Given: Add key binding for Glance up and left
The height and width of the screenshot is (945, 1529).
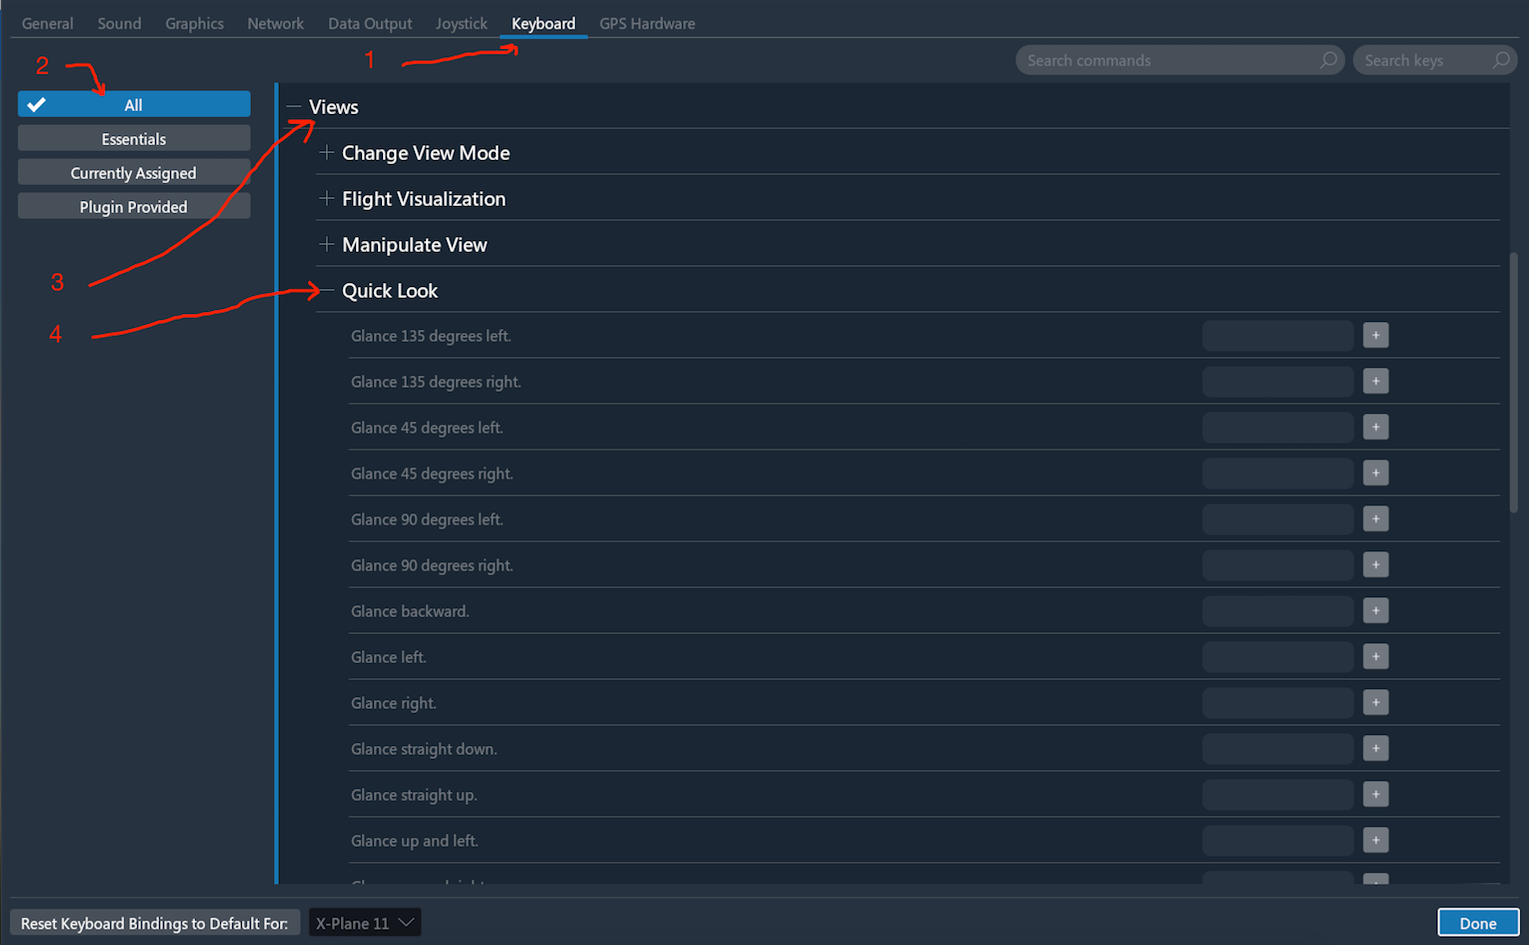Looking at the screenshot, I should (x=1376, y=841).
